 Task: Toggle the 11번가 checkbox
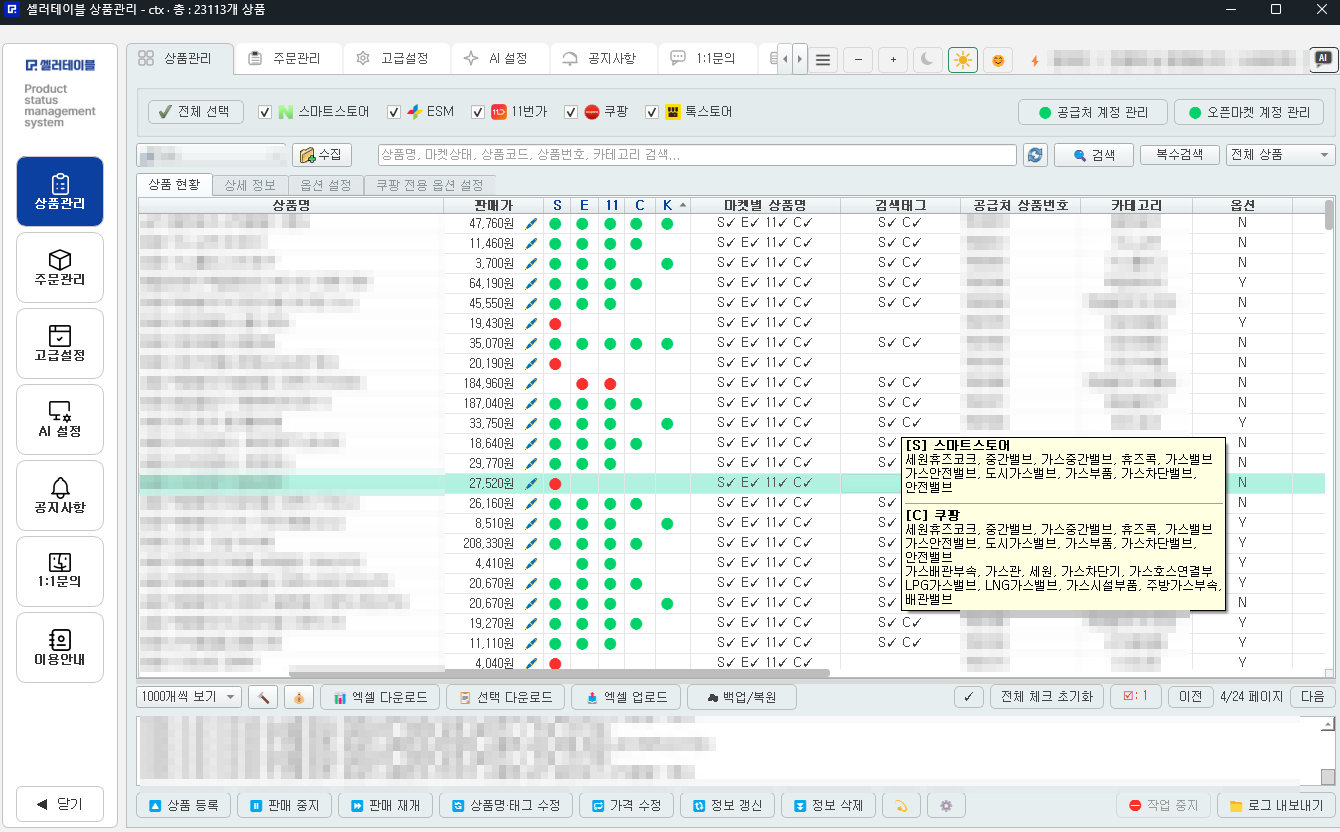point(478,112)
